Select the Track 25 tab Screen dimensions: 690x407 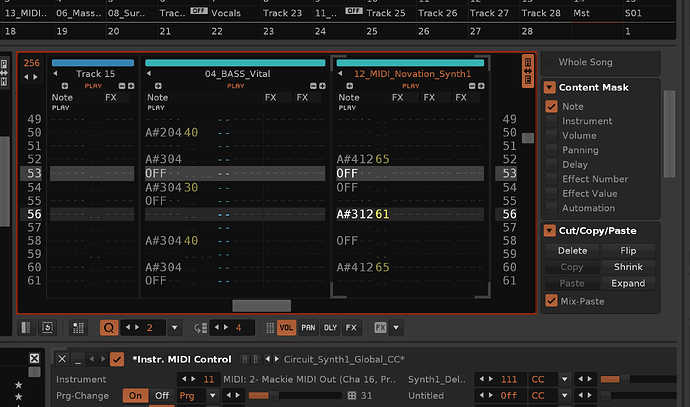[x=386, y=13]
